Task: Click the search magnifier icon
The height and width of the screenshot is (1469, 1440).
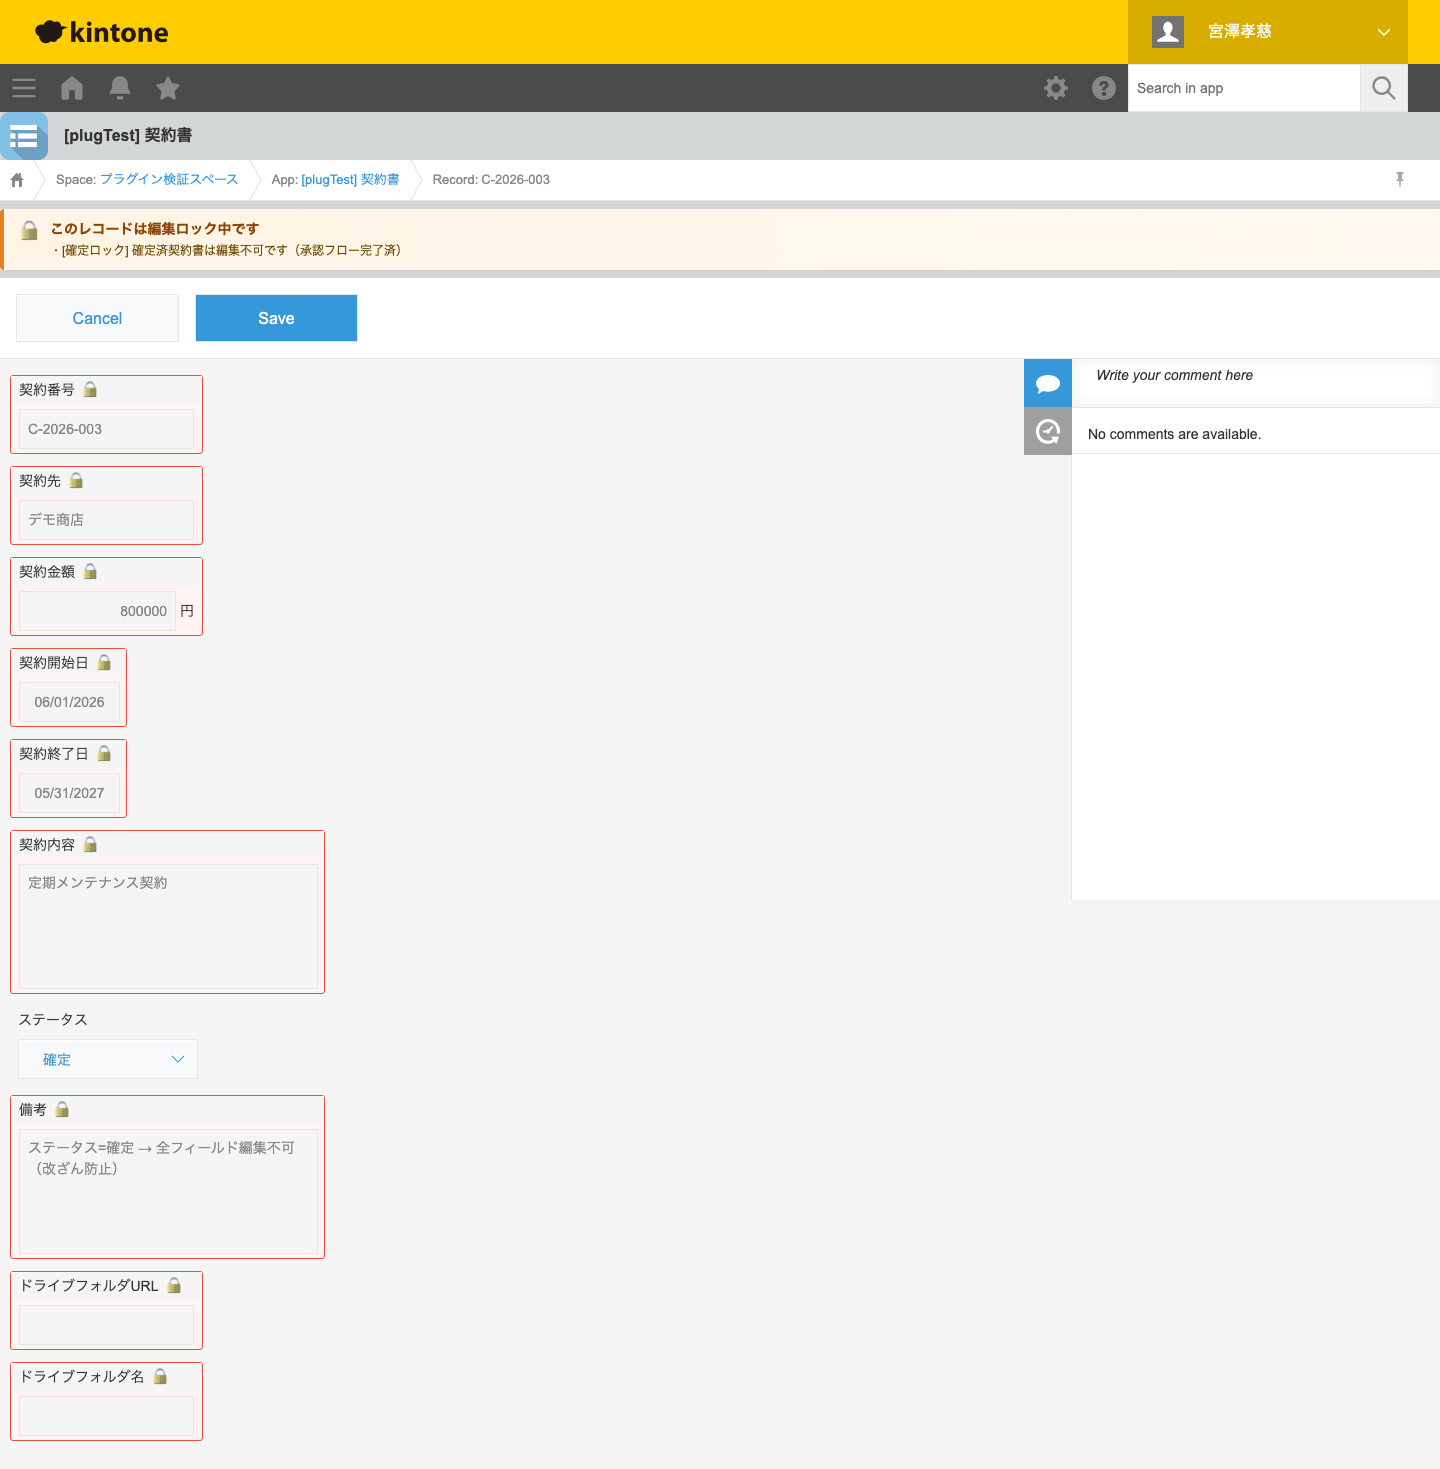Action: pyautogui.click(x=1384, y=88)
